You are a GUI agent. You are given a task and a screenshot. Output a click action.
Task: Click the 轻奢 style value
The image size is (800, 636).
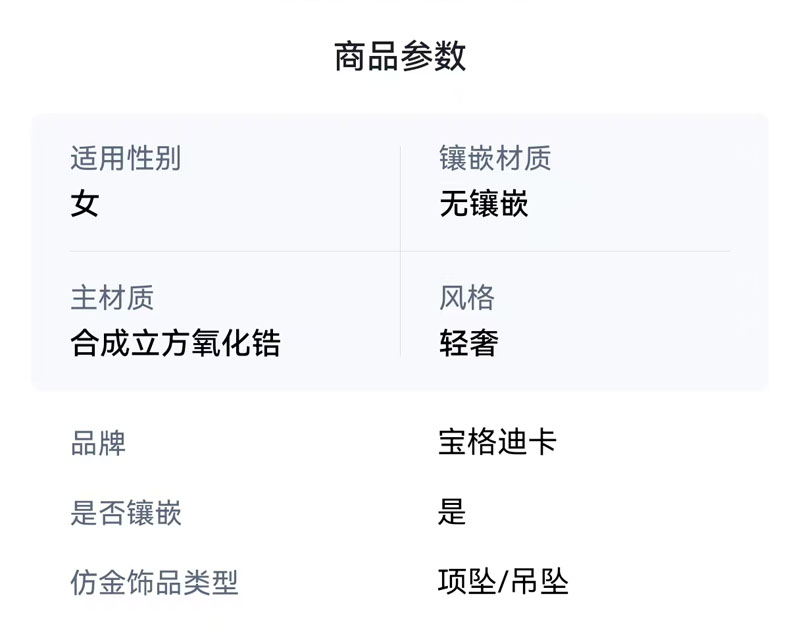click(468, 344)
